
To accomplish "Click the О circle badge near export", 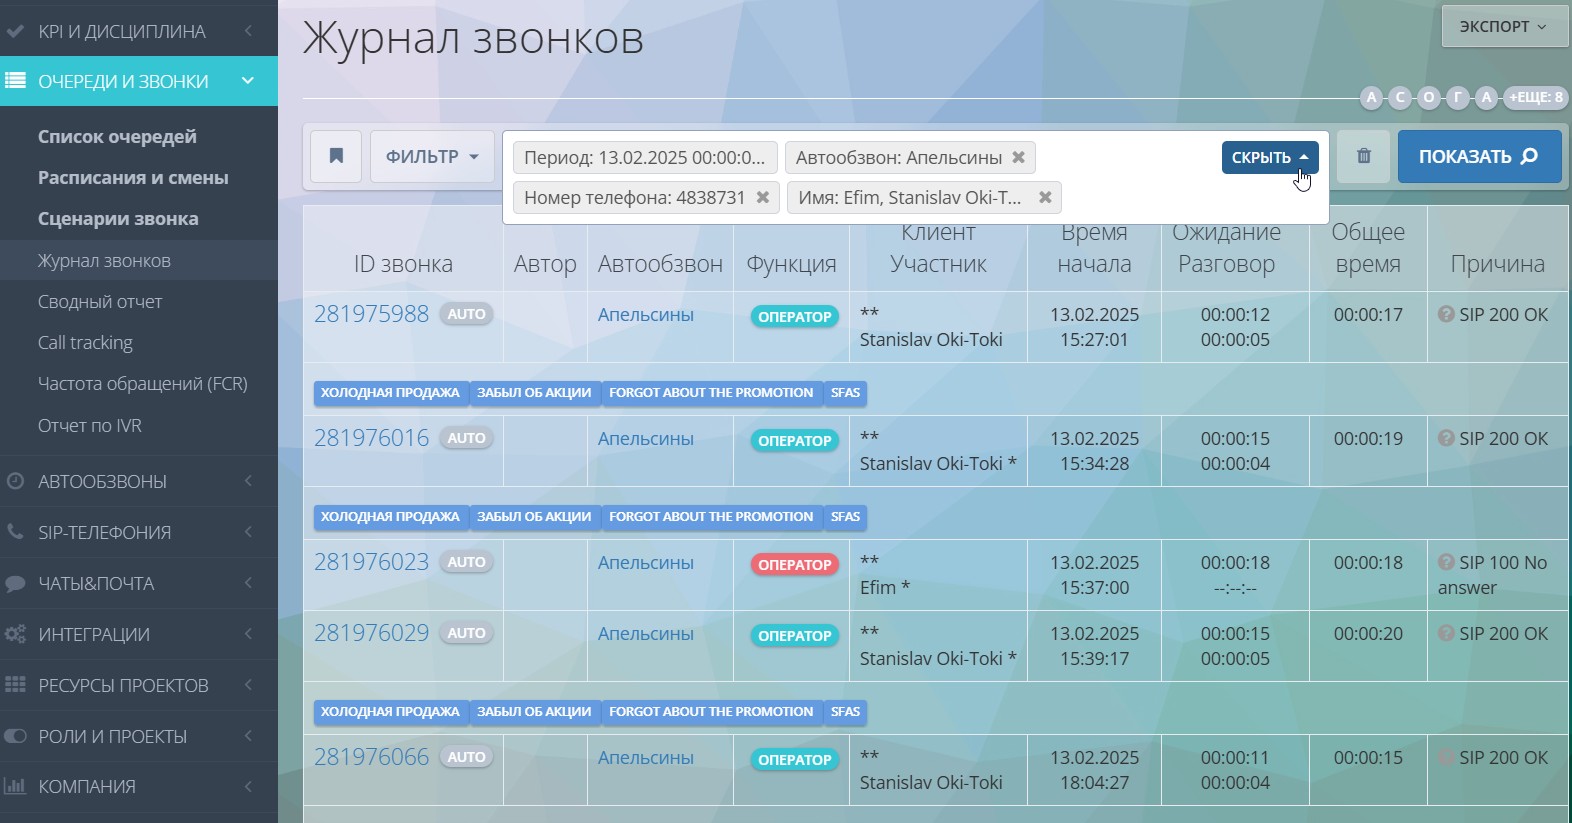I will pos(1429,97).
